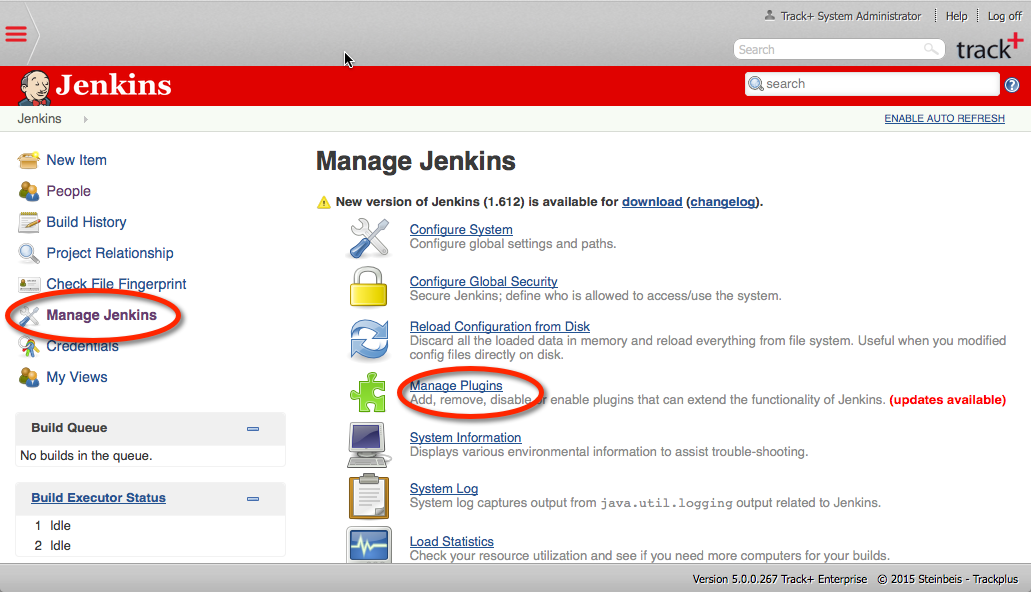Select the People icon in the sidebar
The width and height of the screenshot is (1031, 592).
click(27, 191)
